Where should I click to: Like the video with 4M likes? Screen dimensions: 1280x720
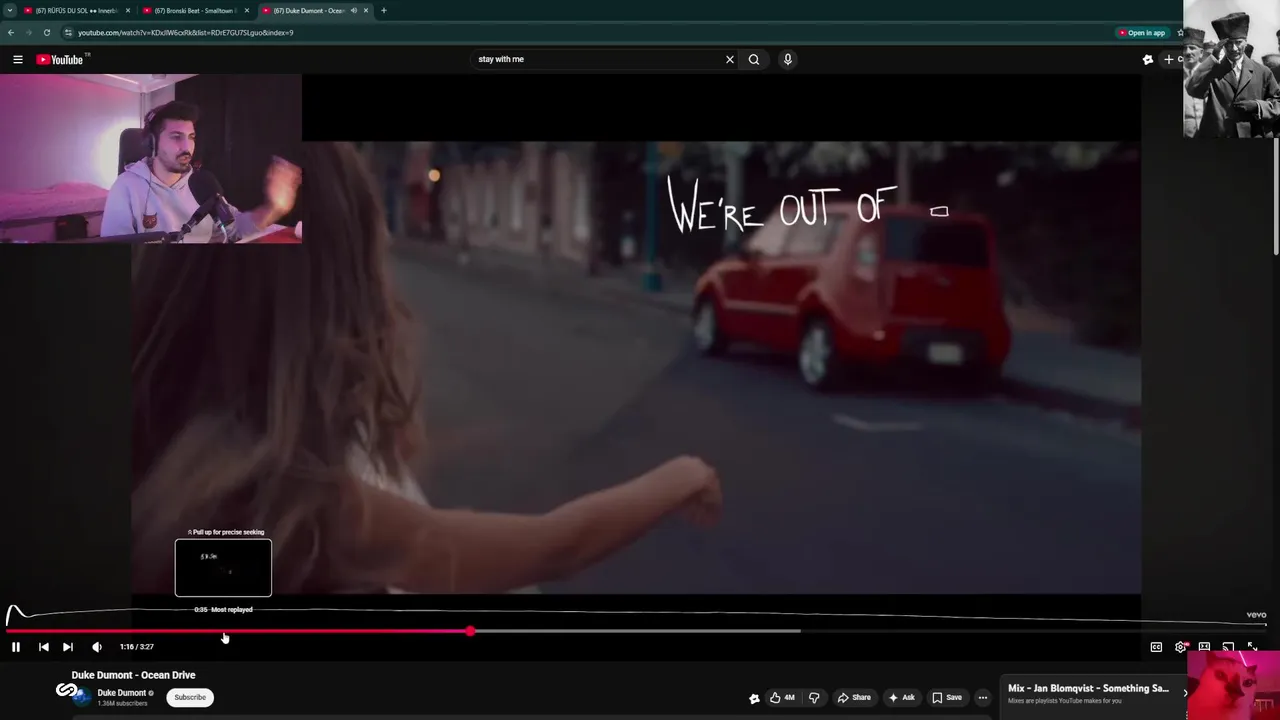pos(782,698)
